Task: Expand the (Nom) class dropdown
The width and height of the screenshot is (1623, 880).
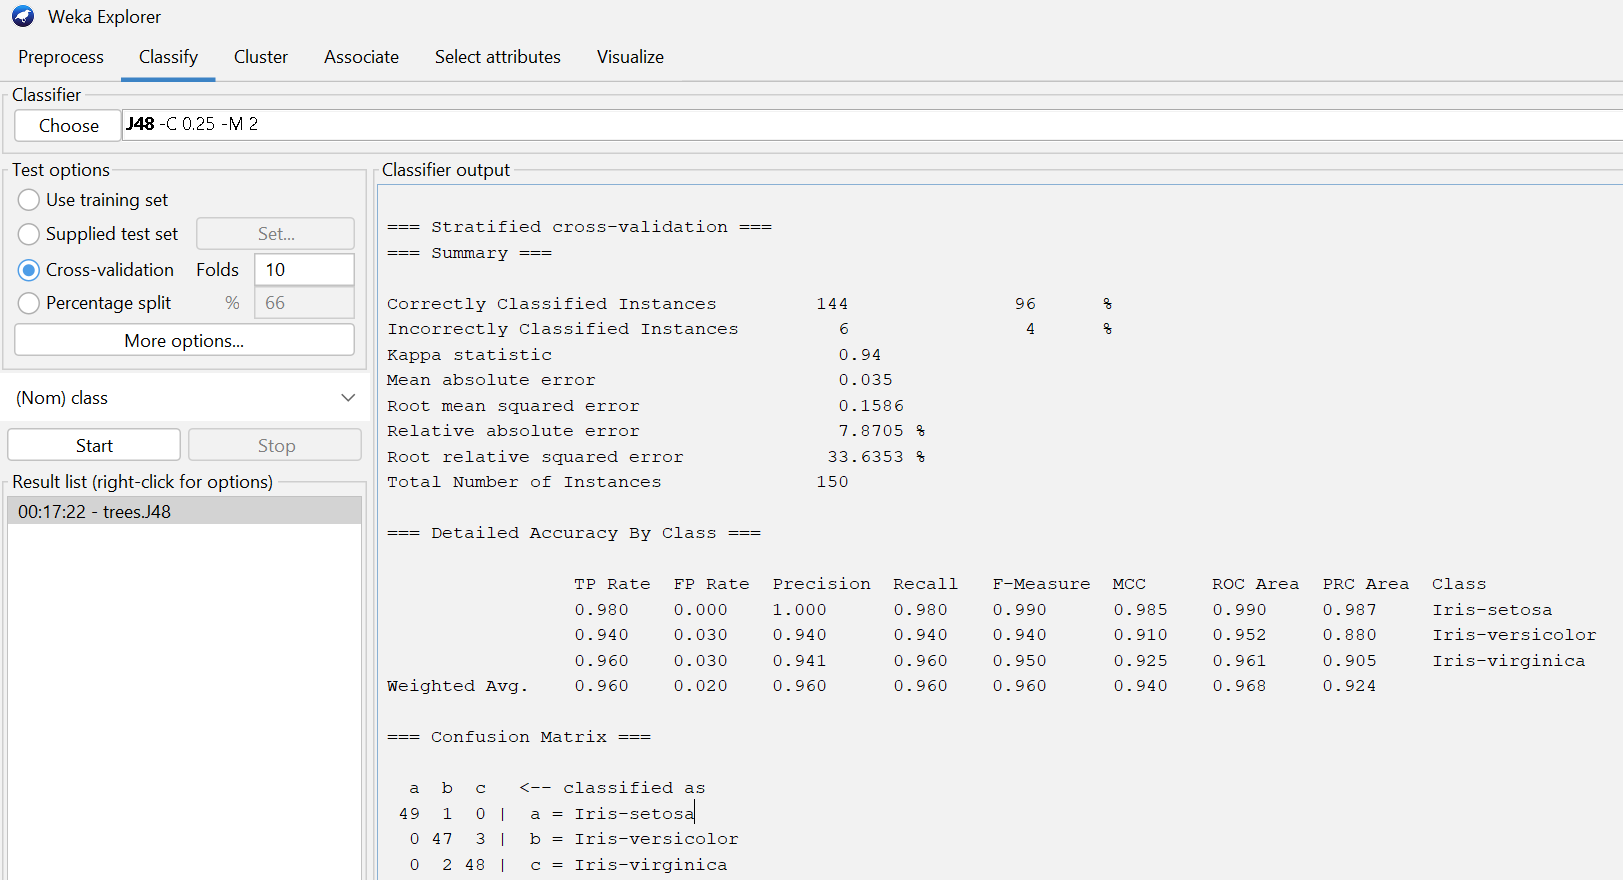Action: point(185,398)
